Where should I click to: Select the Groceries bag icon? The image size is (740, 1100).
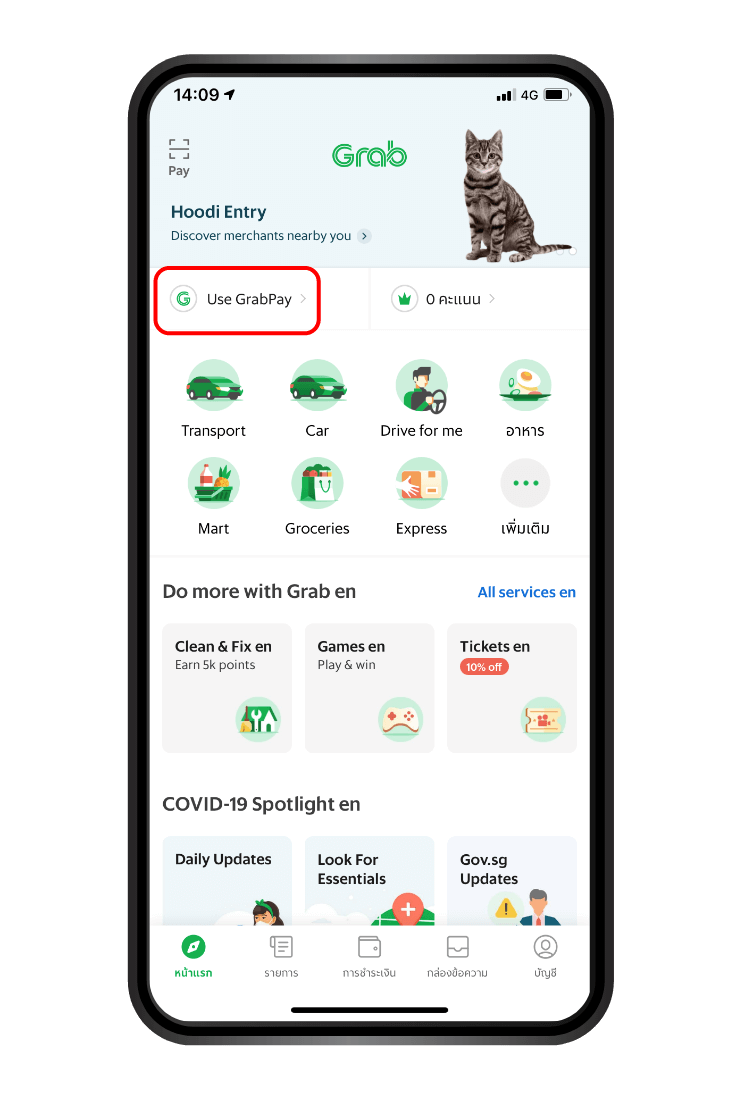(318, 483)
